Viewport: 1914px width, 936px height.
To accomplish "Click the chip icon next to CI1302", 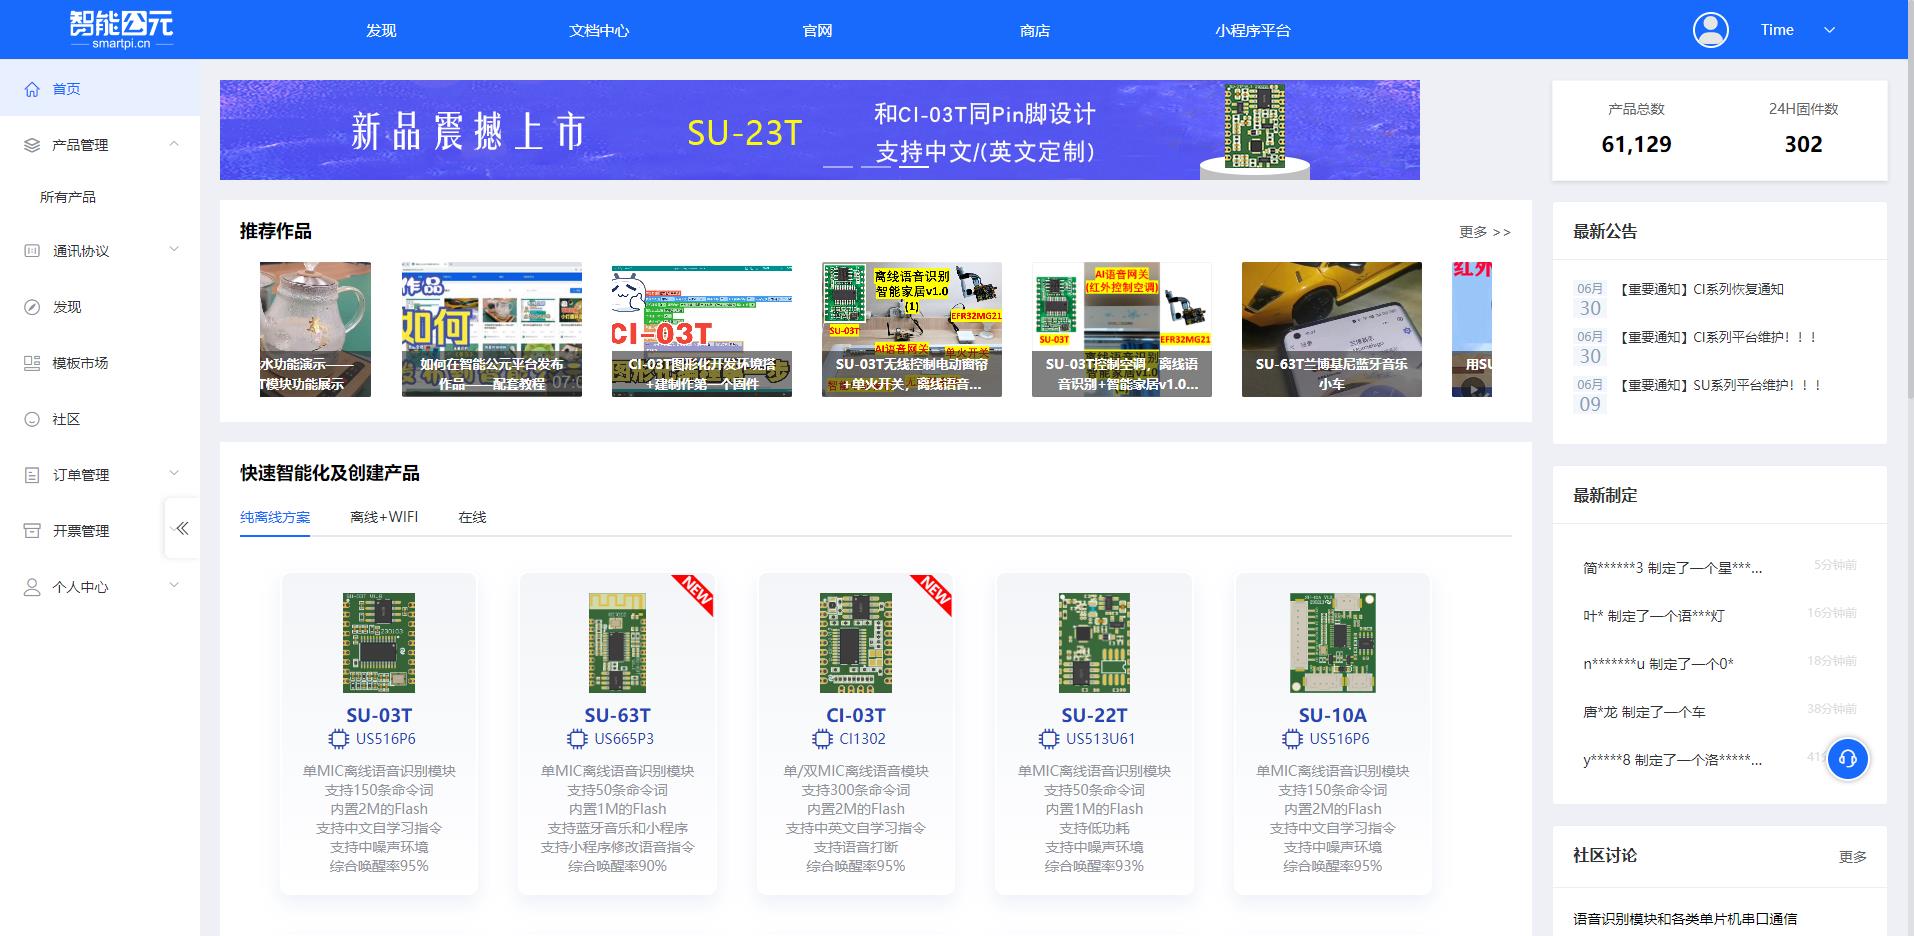I will 822,739.
